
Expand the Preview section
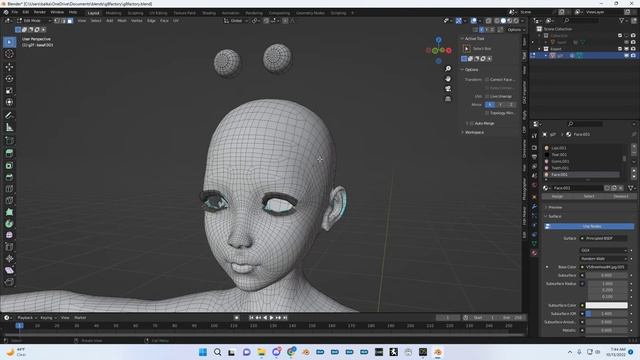click(x=554, y=207)
